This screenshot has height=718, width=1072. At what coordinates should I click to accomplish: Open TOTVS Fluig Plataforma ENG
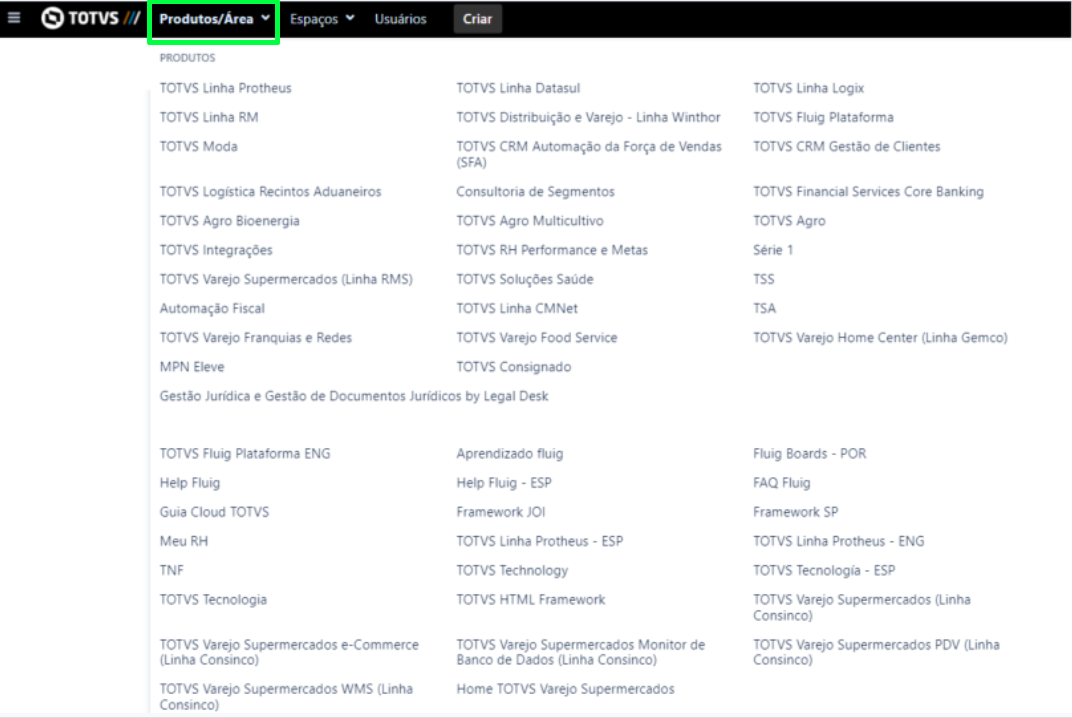point(245,454)
